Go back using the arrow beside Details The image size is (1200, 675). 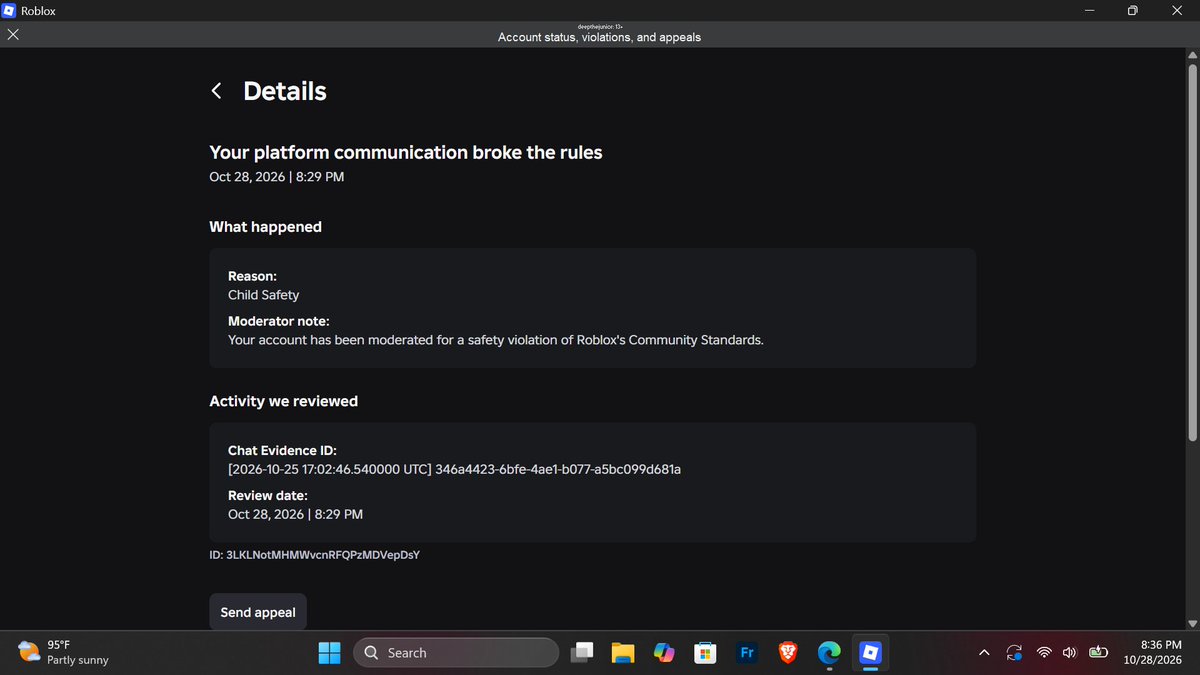pos(216,91)
